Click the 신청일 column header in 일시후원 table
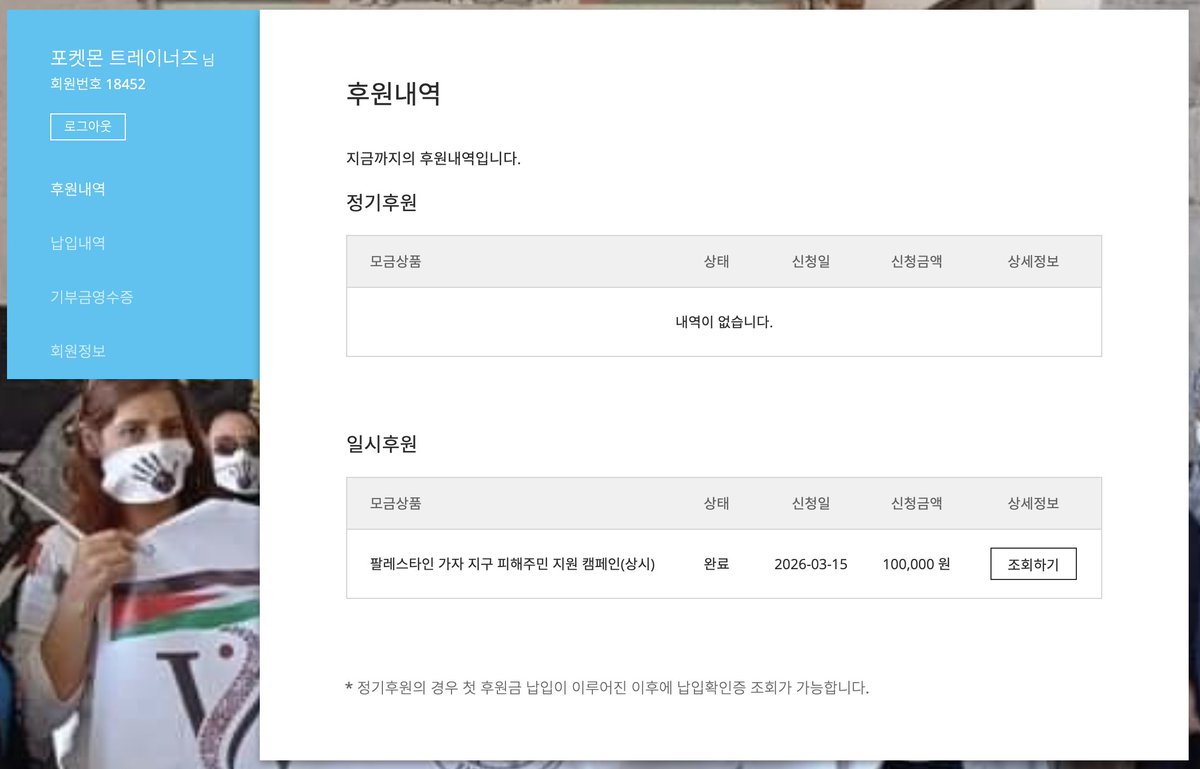The width and height of the screenshot is (1200, 769). (810, 503)
